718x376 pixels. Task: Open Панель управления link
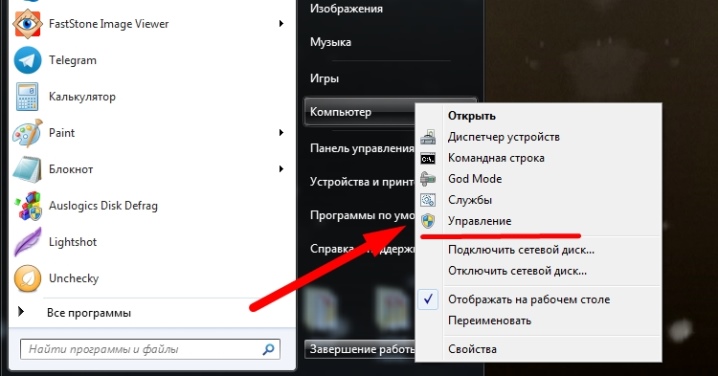(x=362, y=148)
